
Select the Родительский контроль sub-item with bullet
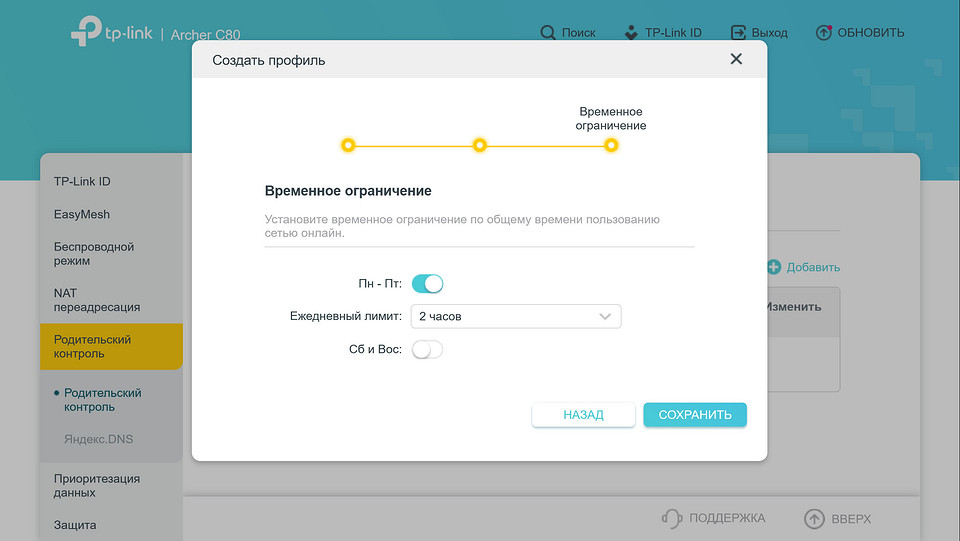pos(103,400)
